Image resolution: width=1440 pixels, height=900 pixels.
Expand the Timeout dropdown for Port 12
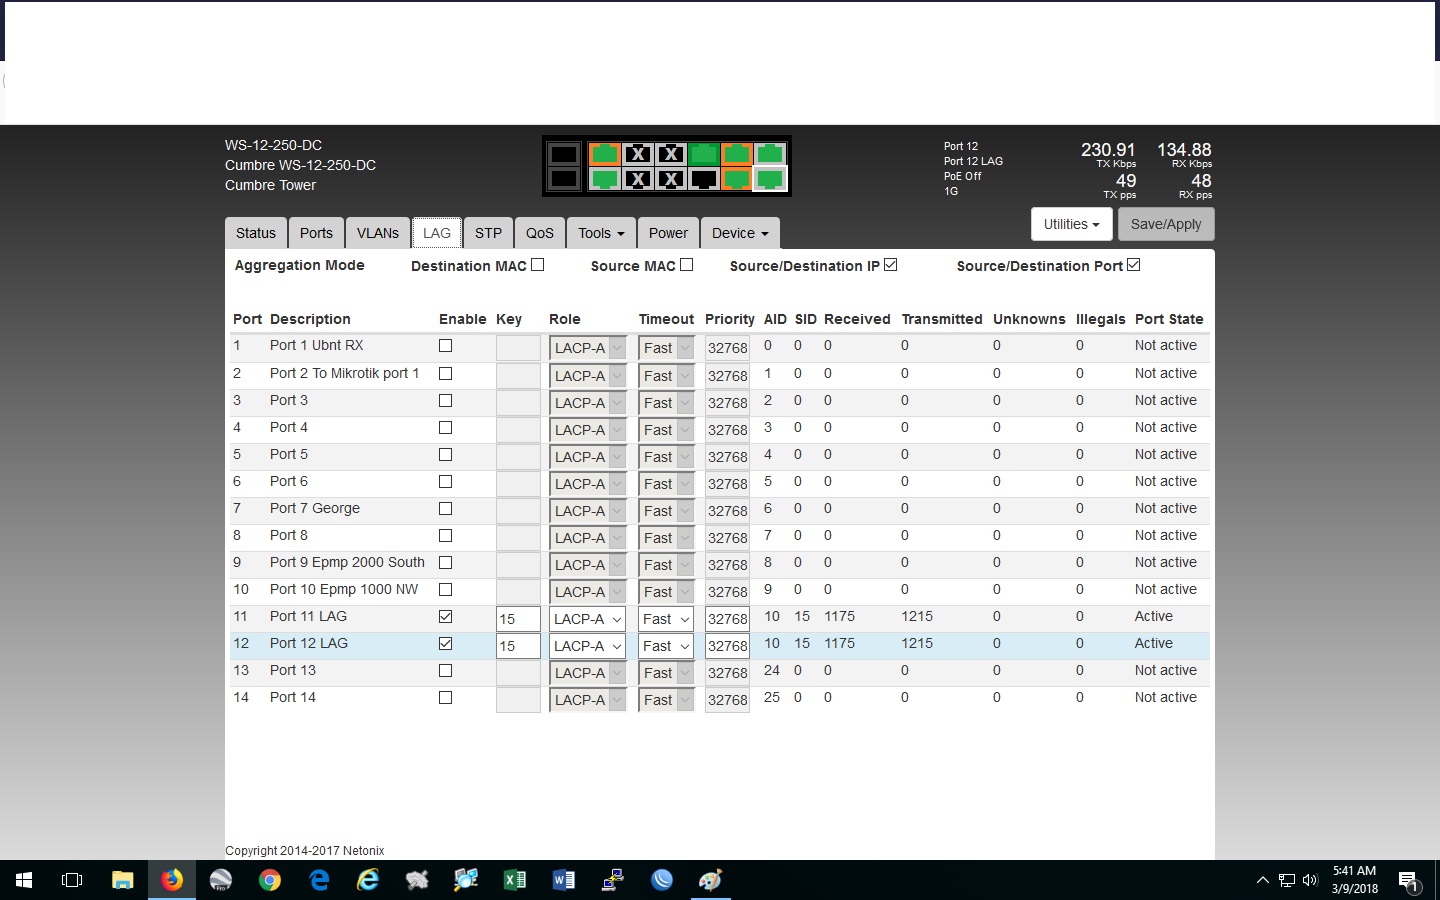(666, 646)
